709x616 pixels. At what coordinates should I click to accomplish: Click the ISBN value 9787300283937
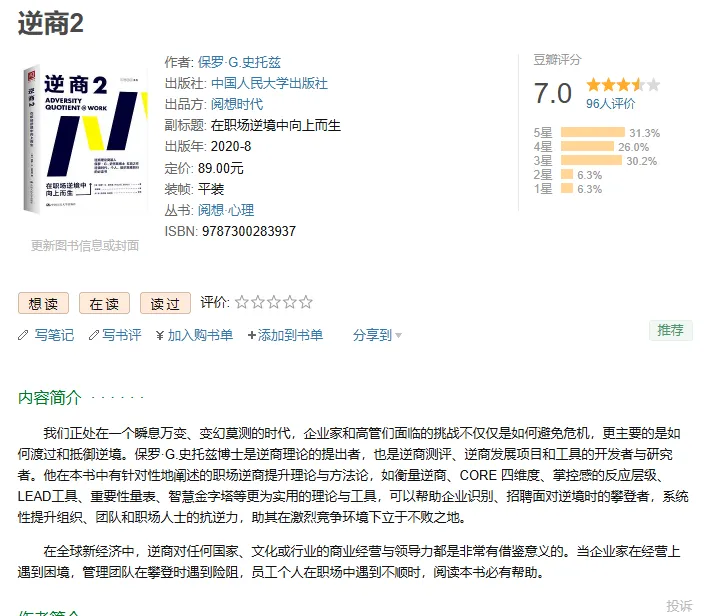(x=249, y=231)
